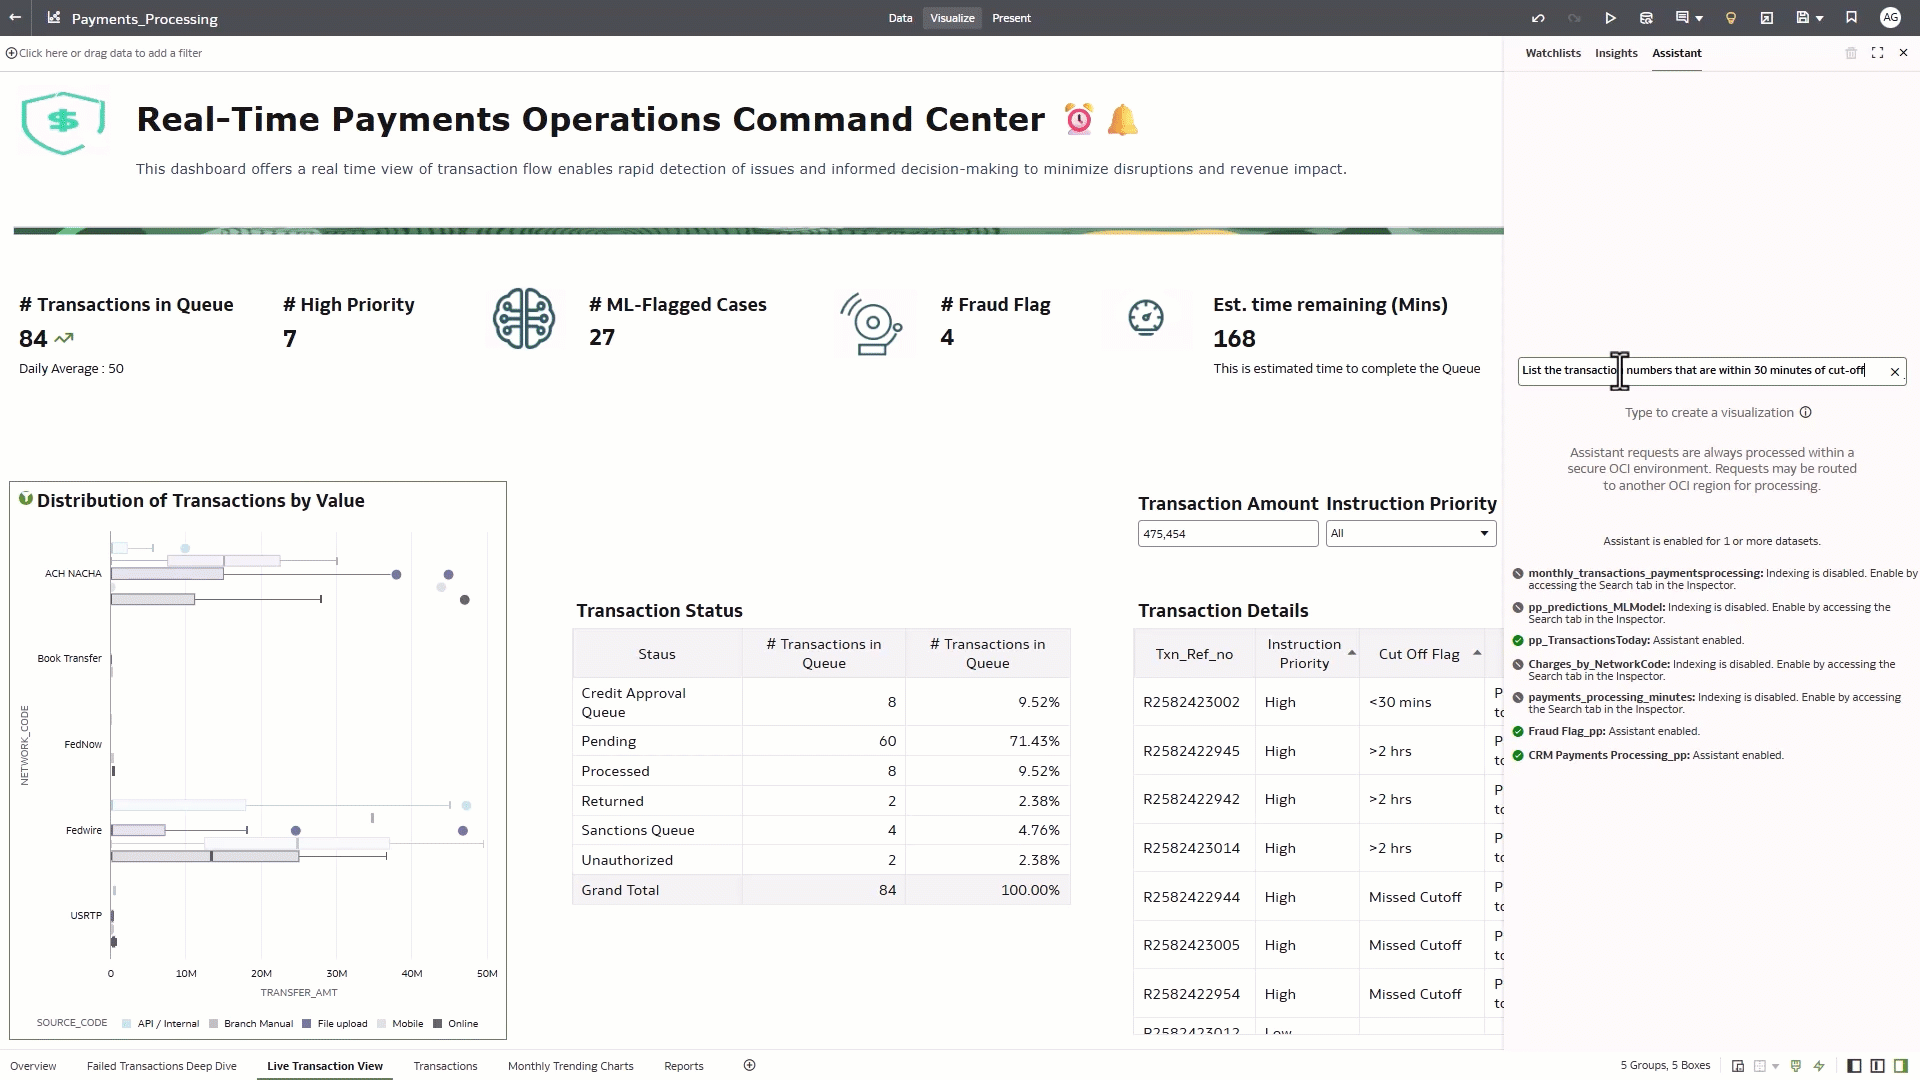Click the Present mode button
The width and height of the screenshot is (1920, 1080).
tap(1011, 18)
